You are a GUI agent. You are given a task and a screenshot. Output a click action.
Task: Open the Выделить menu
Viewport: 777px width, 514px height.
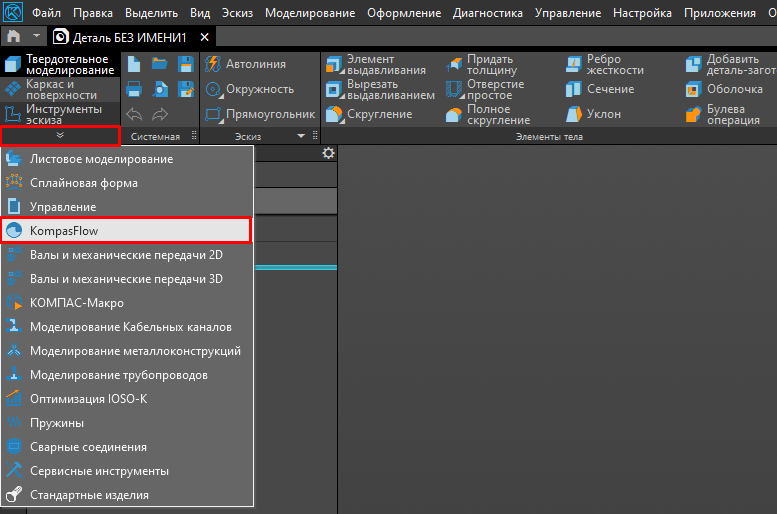(x=151, y=13)
